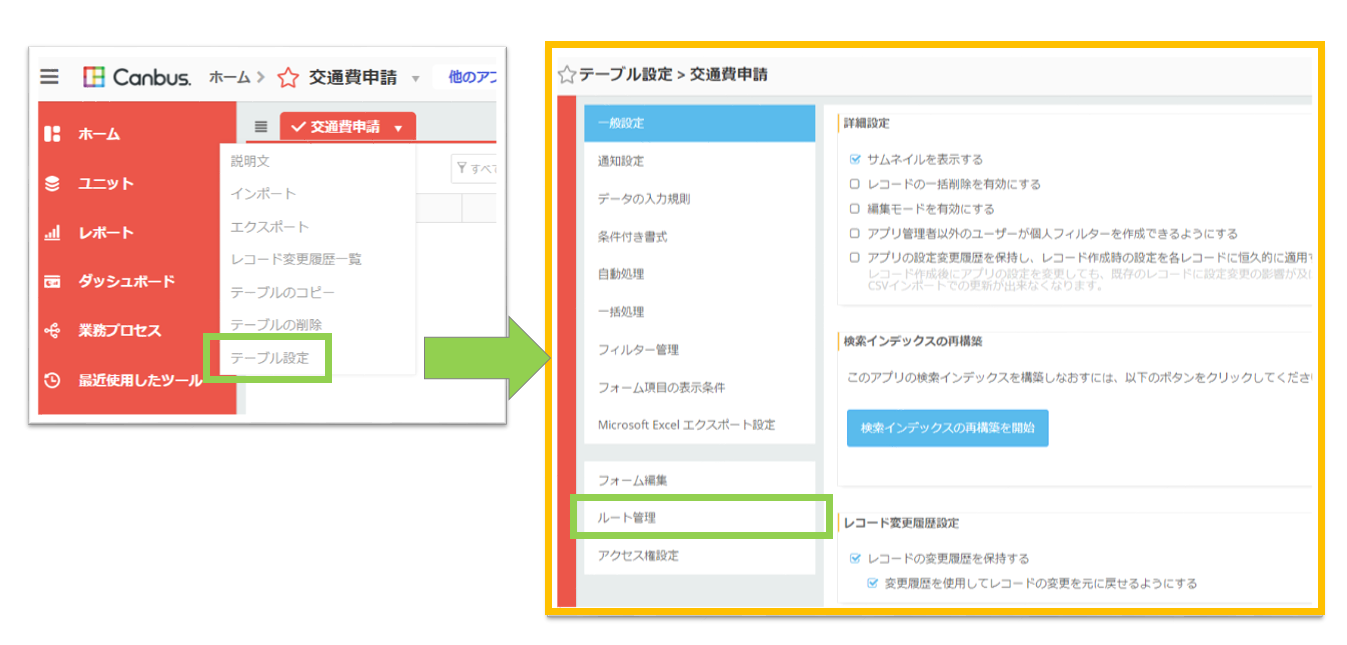This screenshot has height=645, width=1347.
Task: Click 業務プロセス label in red sidebar
Action: pos(120,331)
